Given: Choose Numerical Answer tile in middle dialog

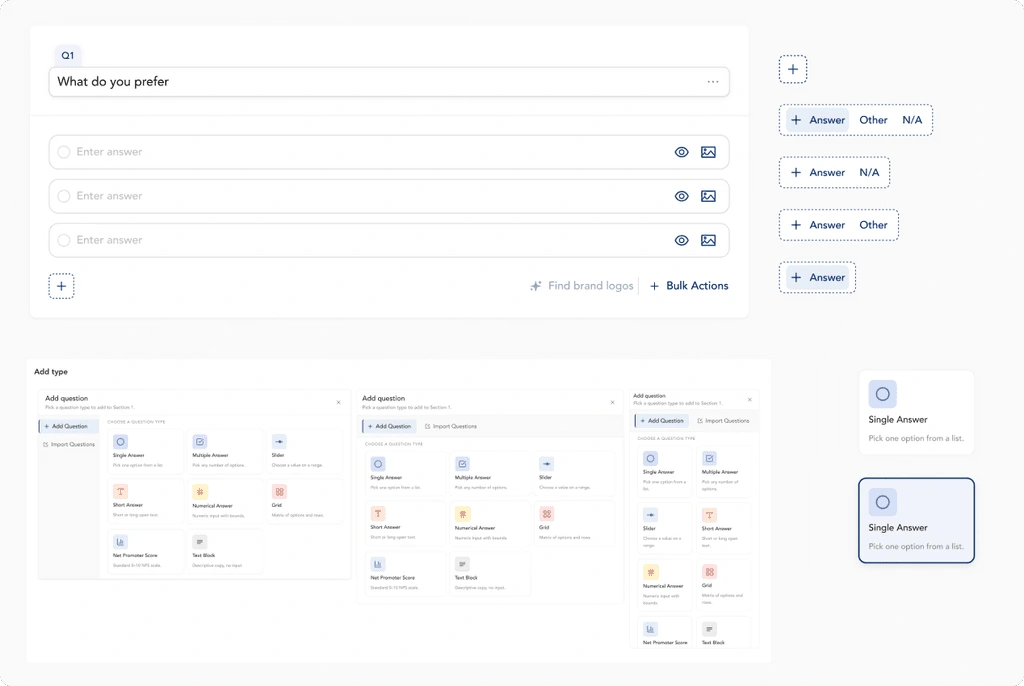Looking at the screenshot, I should click(490, 523).
